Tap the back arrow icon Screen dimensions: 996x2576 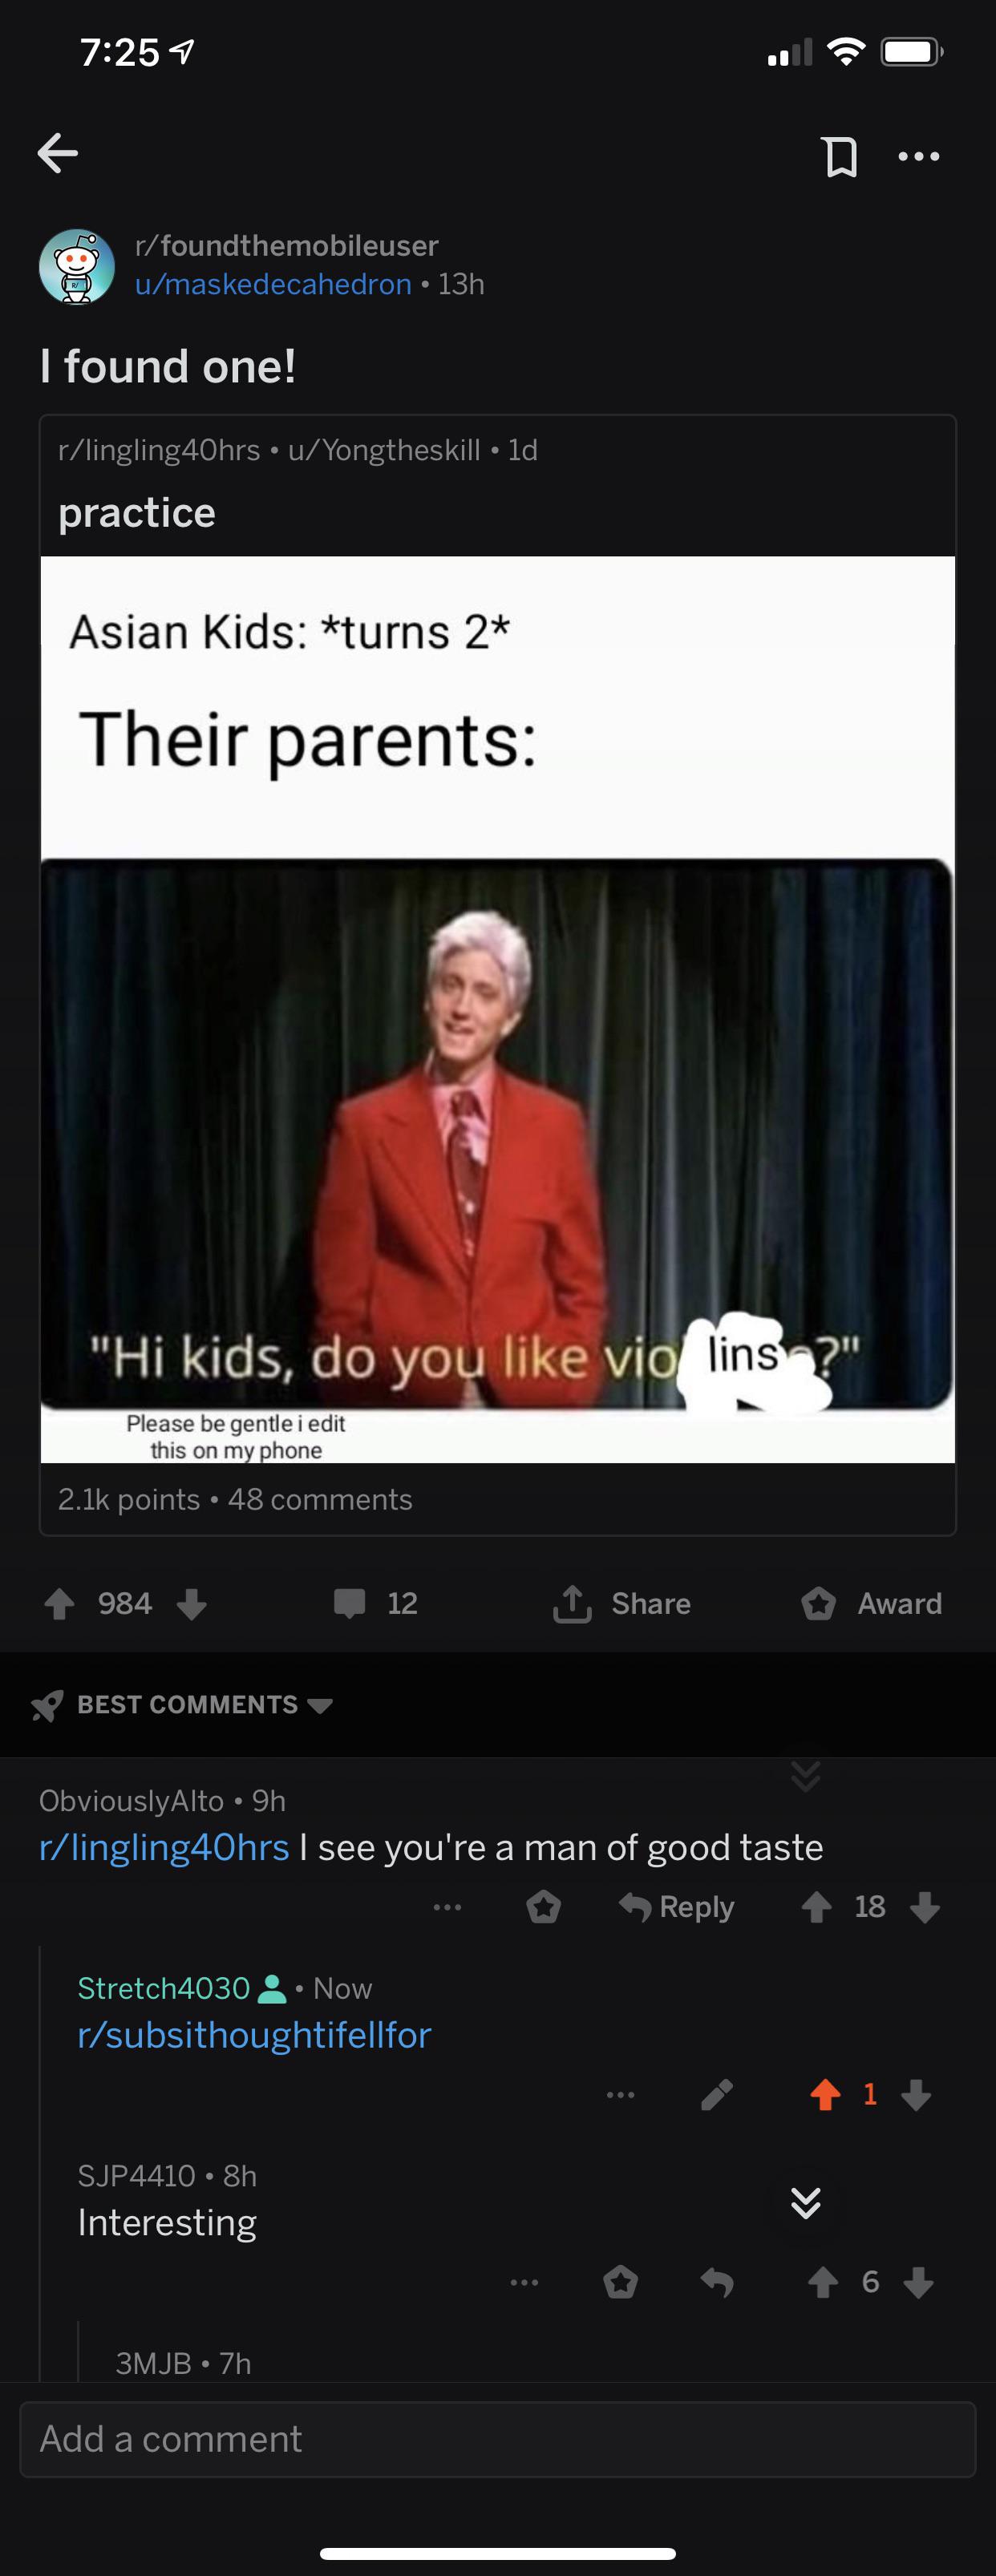57,153
